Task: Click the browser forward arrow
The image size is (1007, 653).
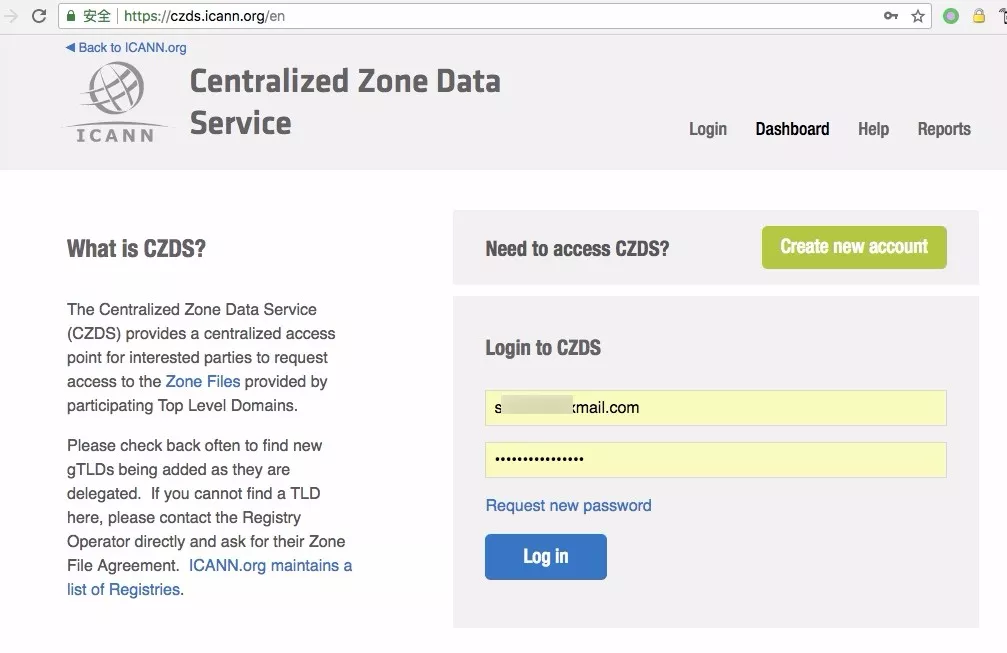Action: tap(11, 16)
